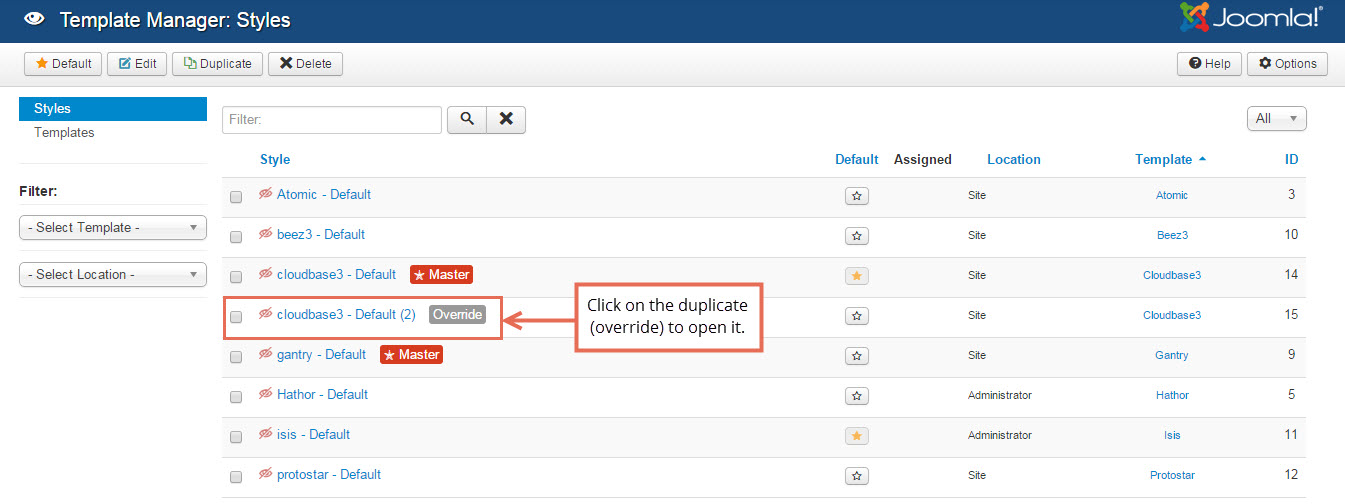Click the preview eye icon beside cloudbase3 - Default (2)
The image size is (1345, 504).
(266, 314)
